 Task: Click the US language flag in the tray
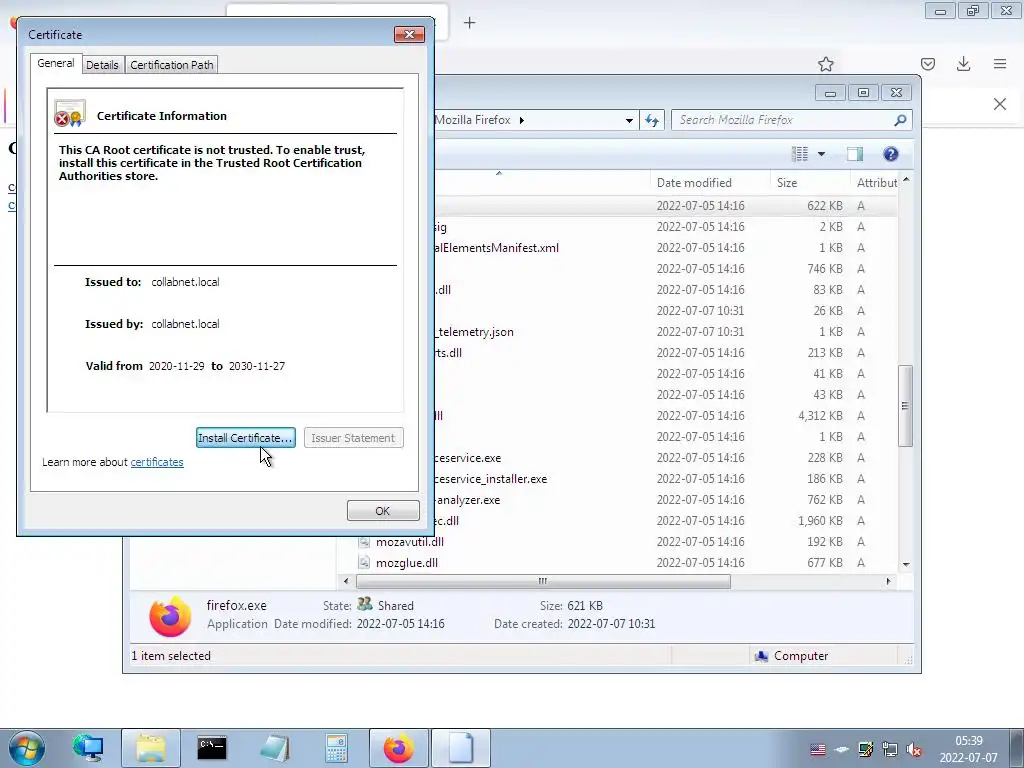pyautogui.click(x=818, y=749)
